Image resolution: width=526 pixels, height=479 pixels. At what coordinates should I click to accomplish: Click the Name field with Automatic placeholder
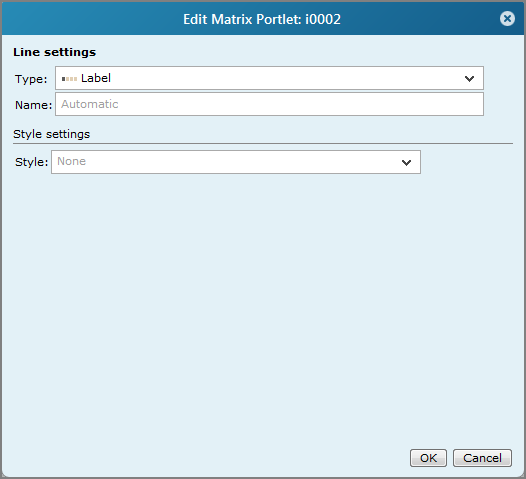coord(269,104)
